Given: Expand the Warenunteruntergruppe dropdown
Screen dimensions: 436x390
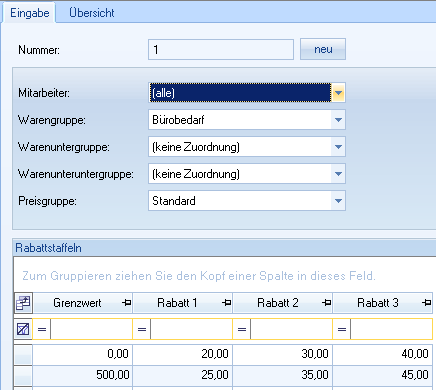Looking at the screenshot, I should point(338,174).
